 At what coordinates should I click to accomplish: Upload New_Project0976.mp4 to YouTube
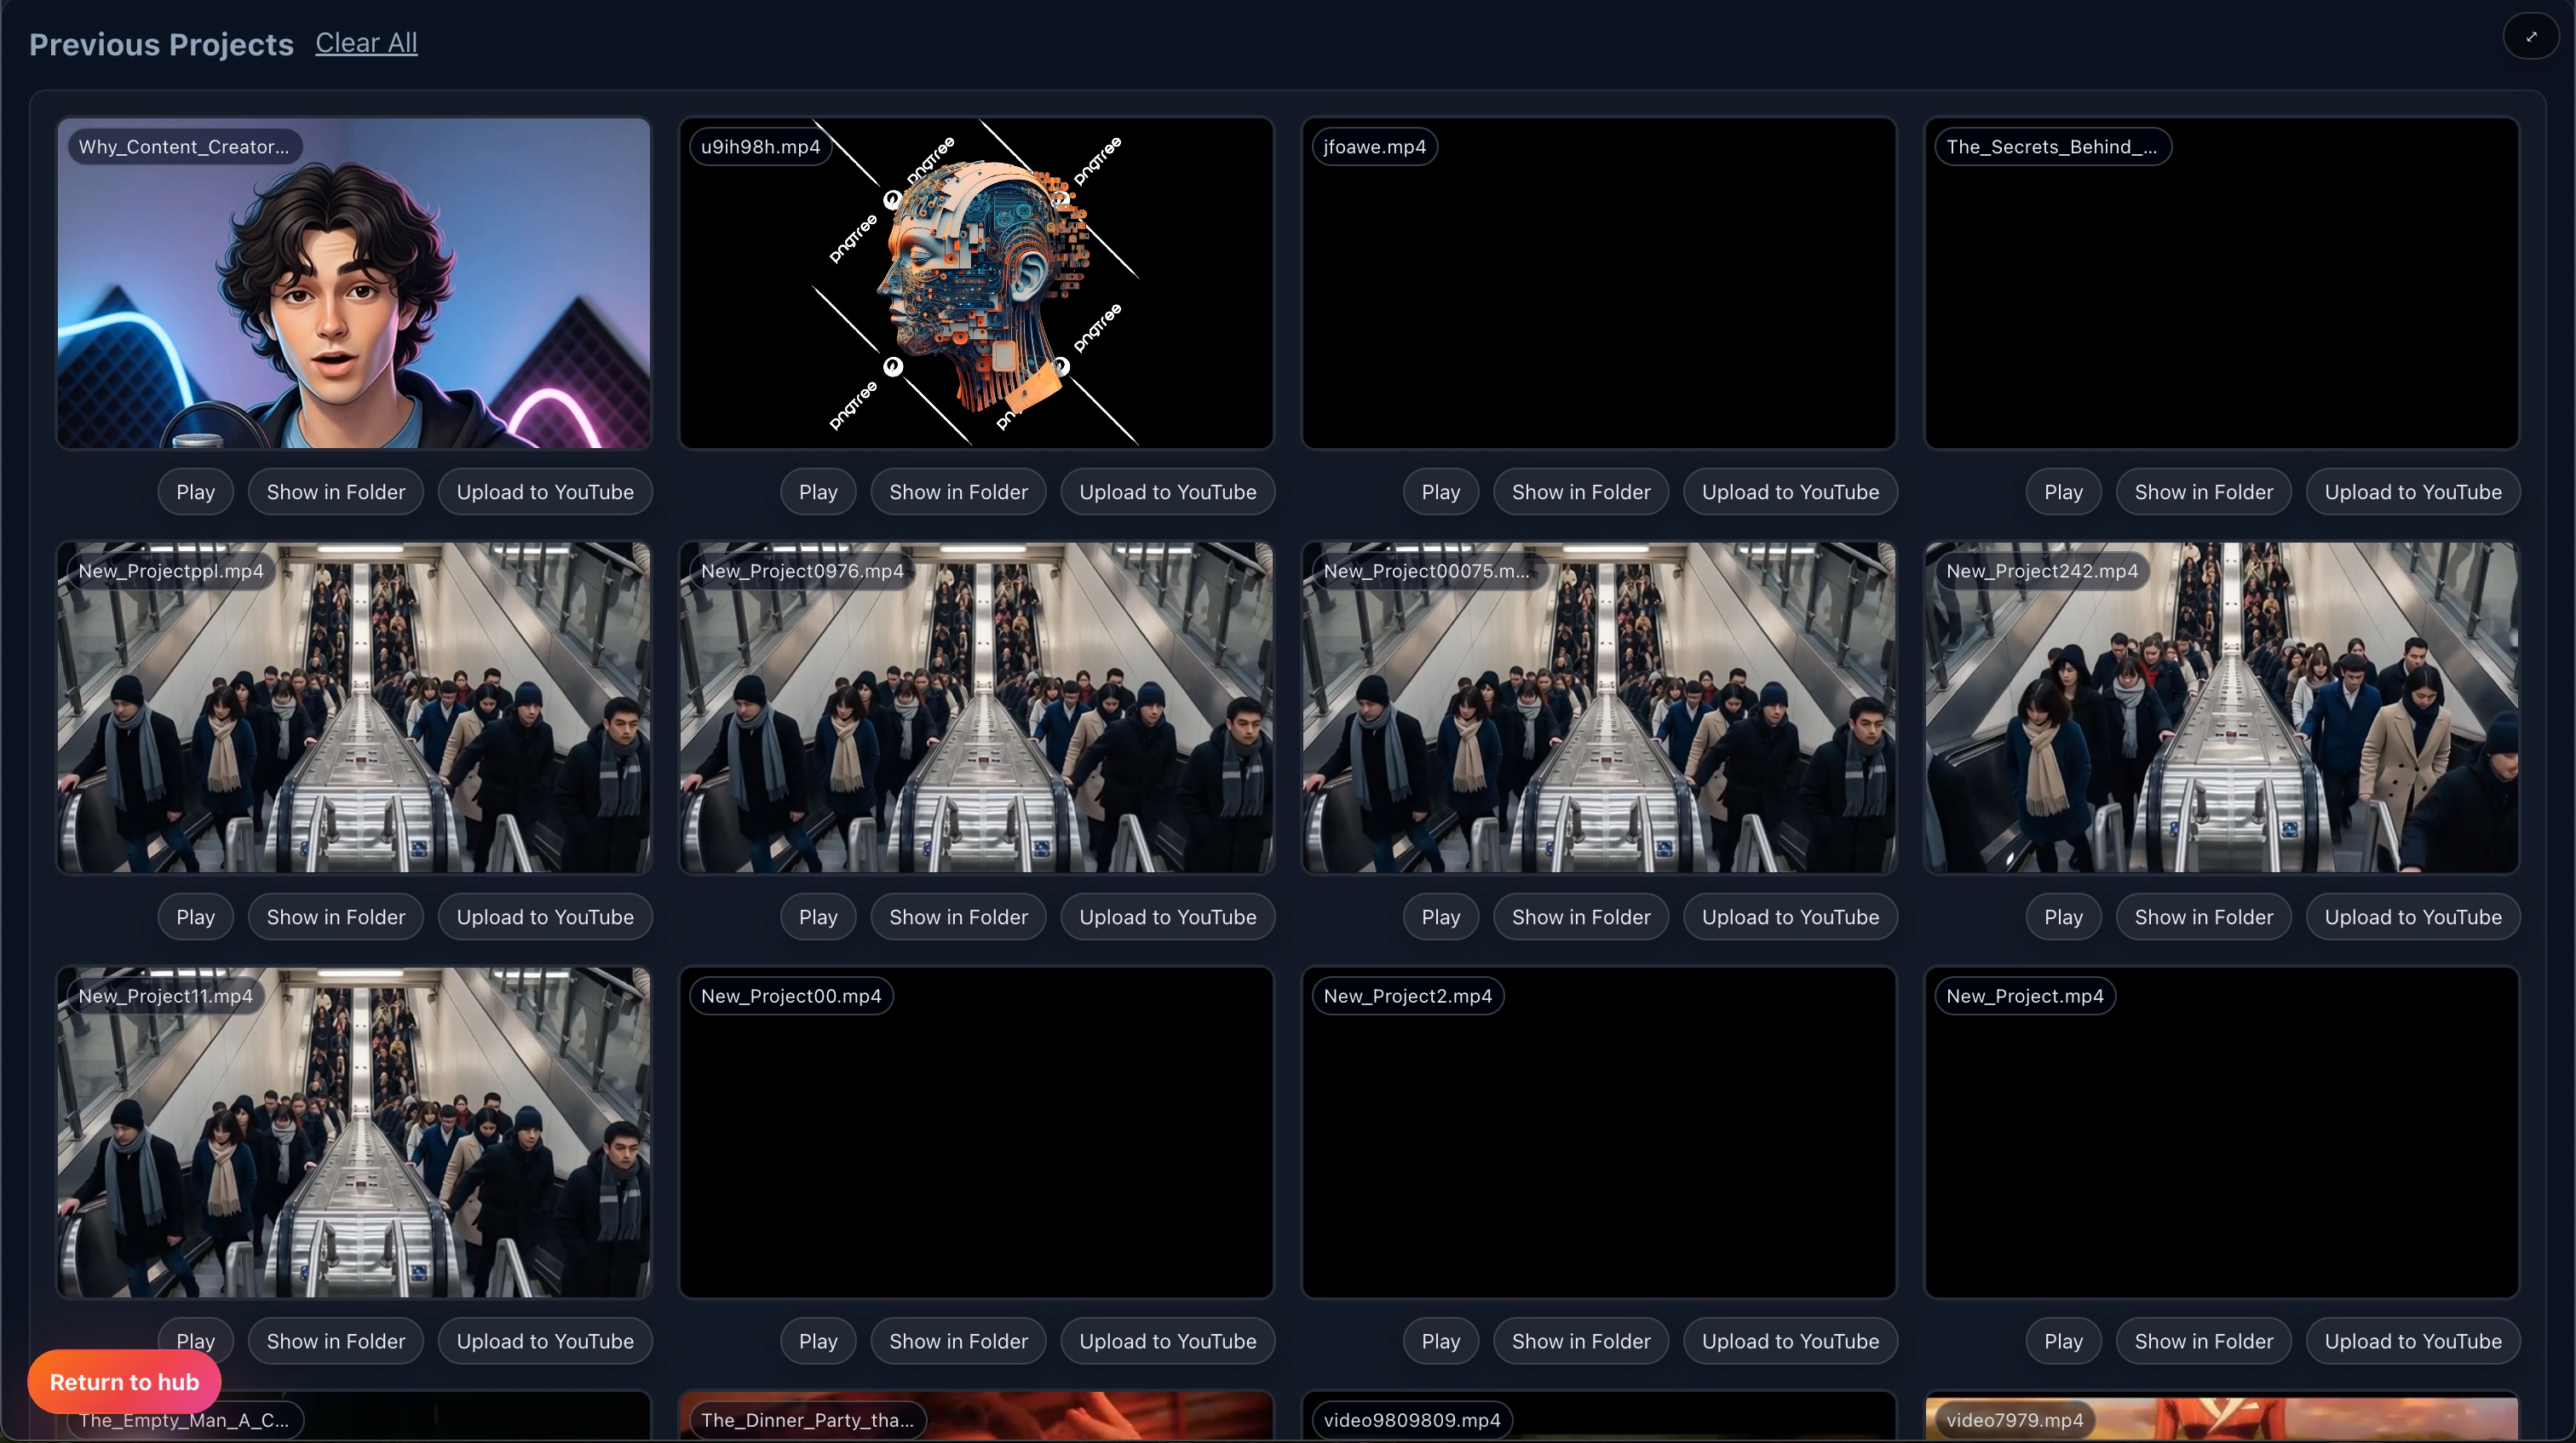1167,916
